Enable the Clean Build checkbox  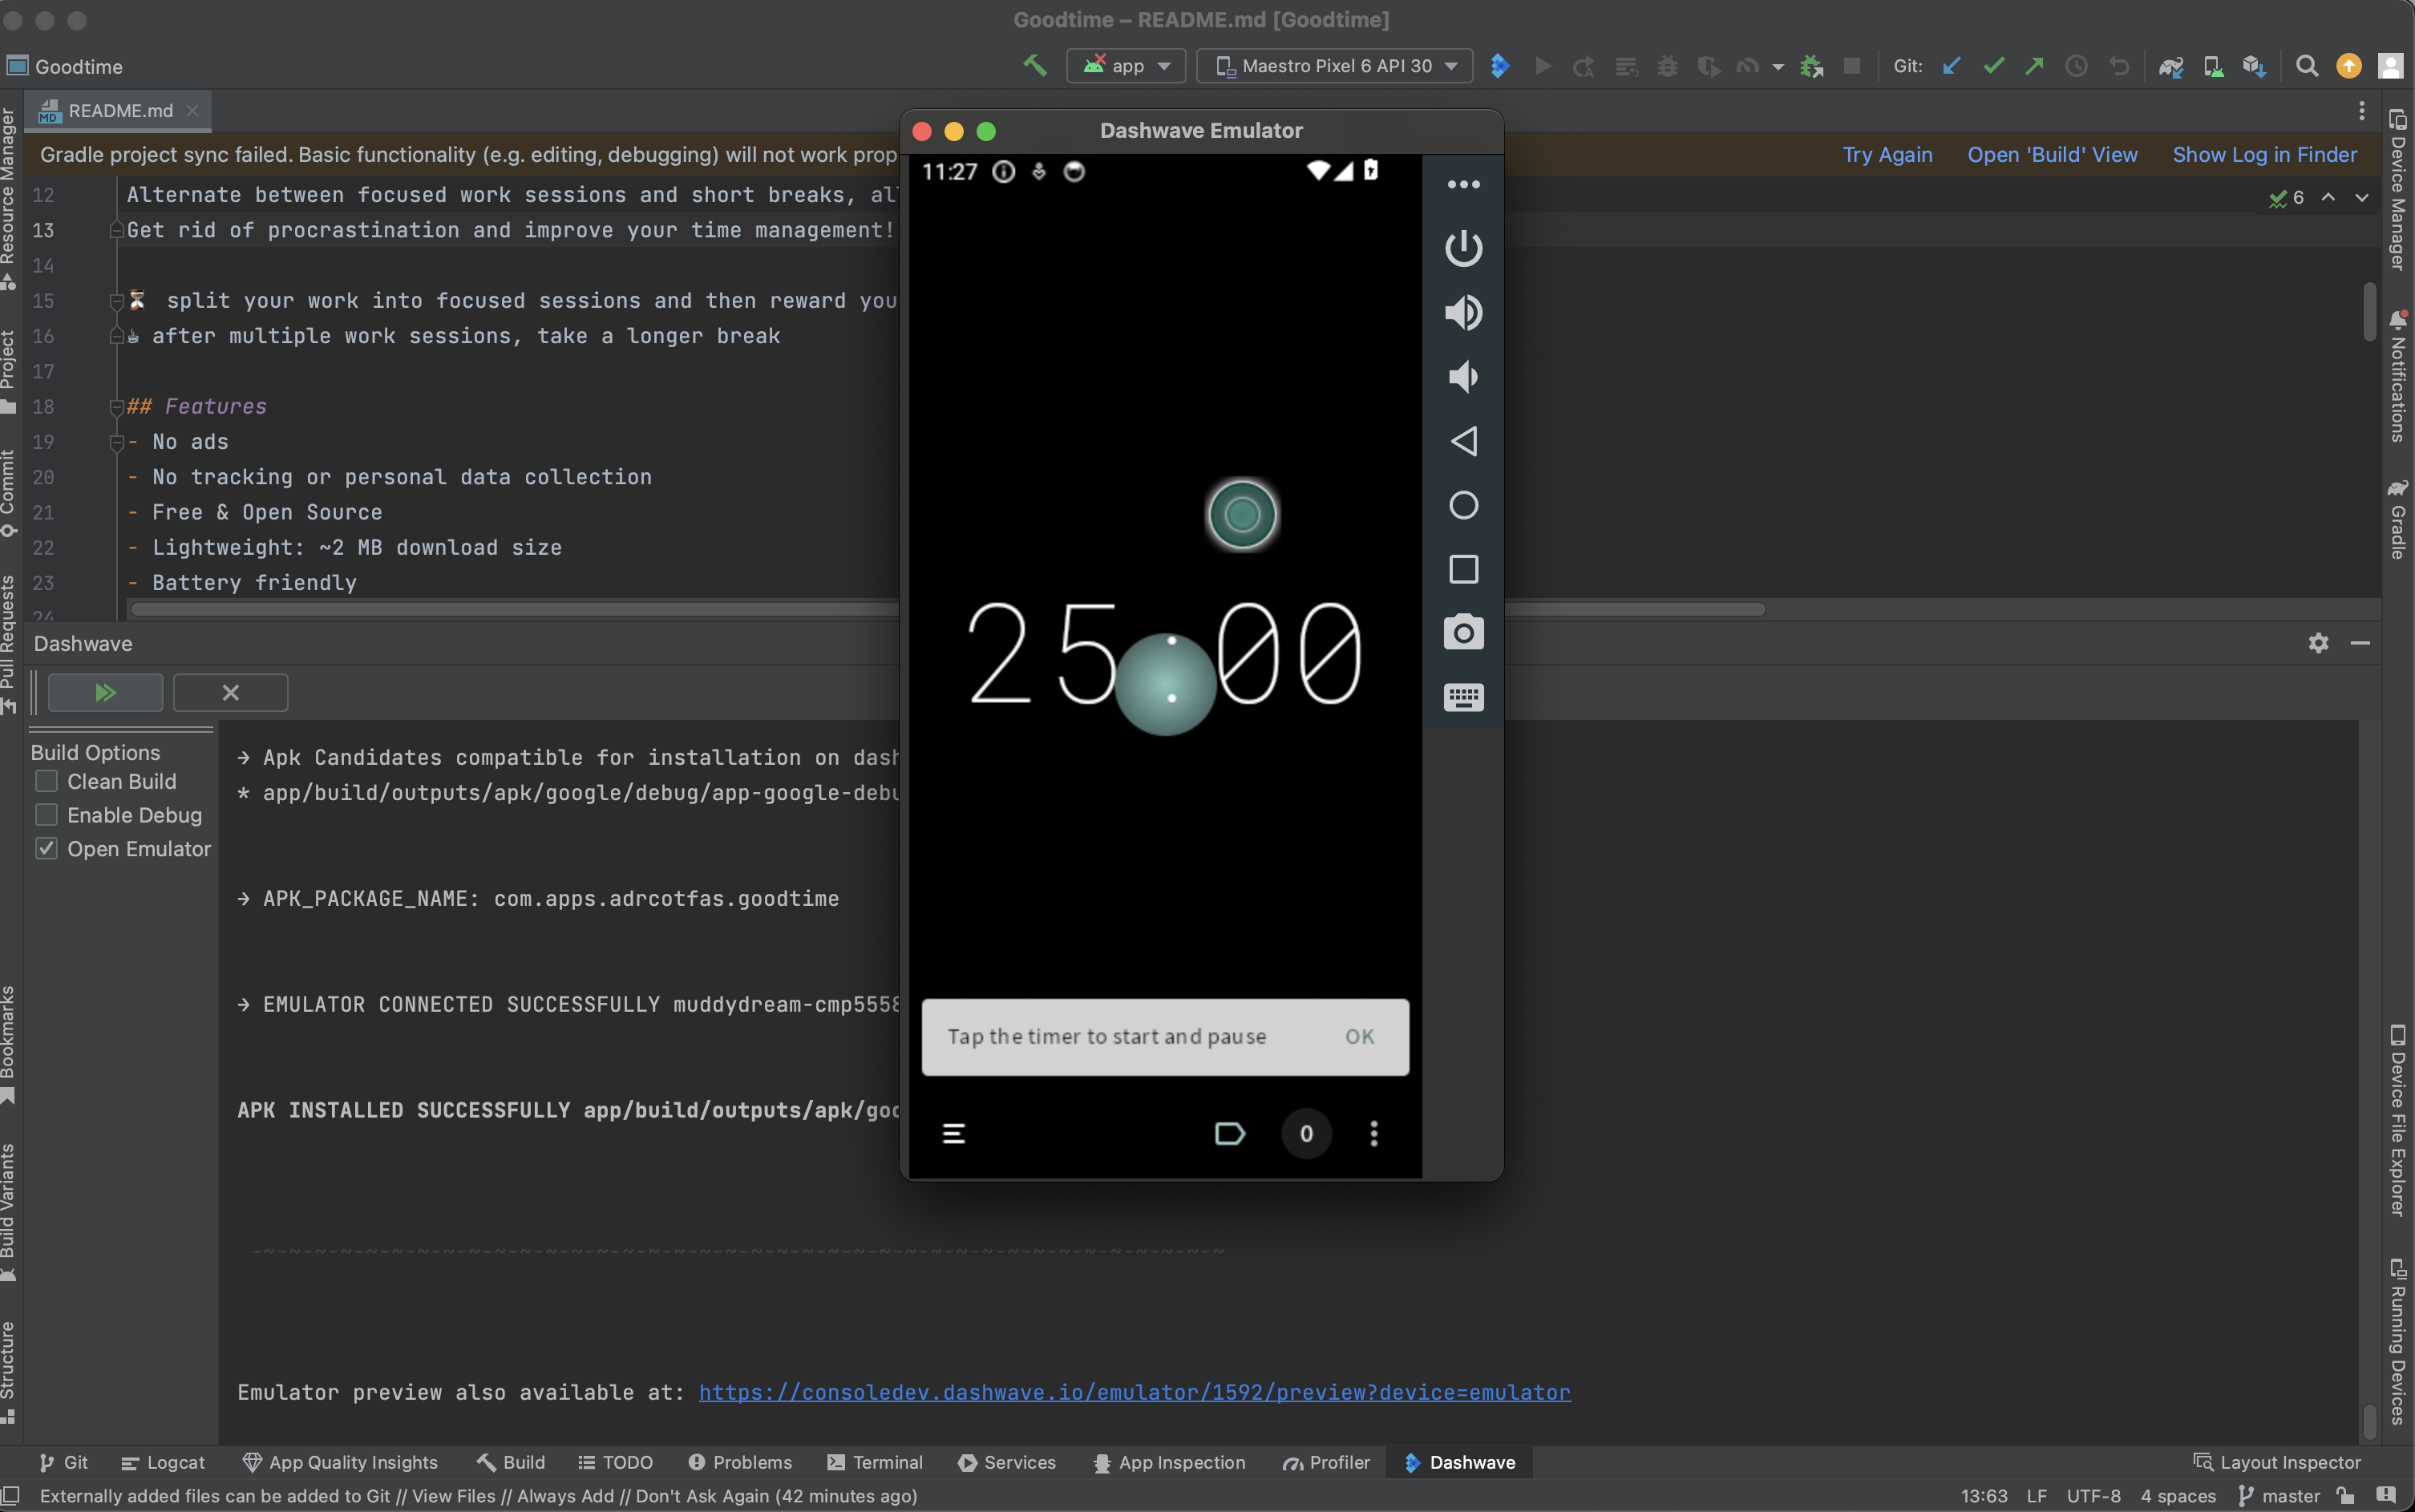(x=47, y=781)
